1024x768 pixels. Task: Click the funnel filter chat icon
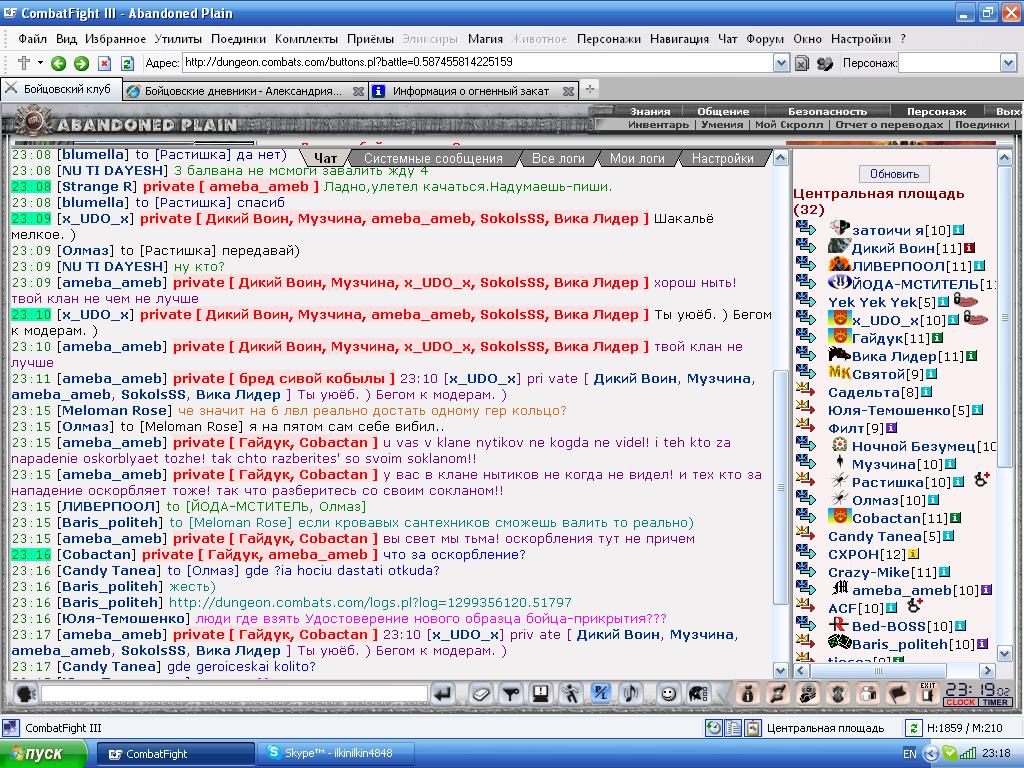(511, 694)
